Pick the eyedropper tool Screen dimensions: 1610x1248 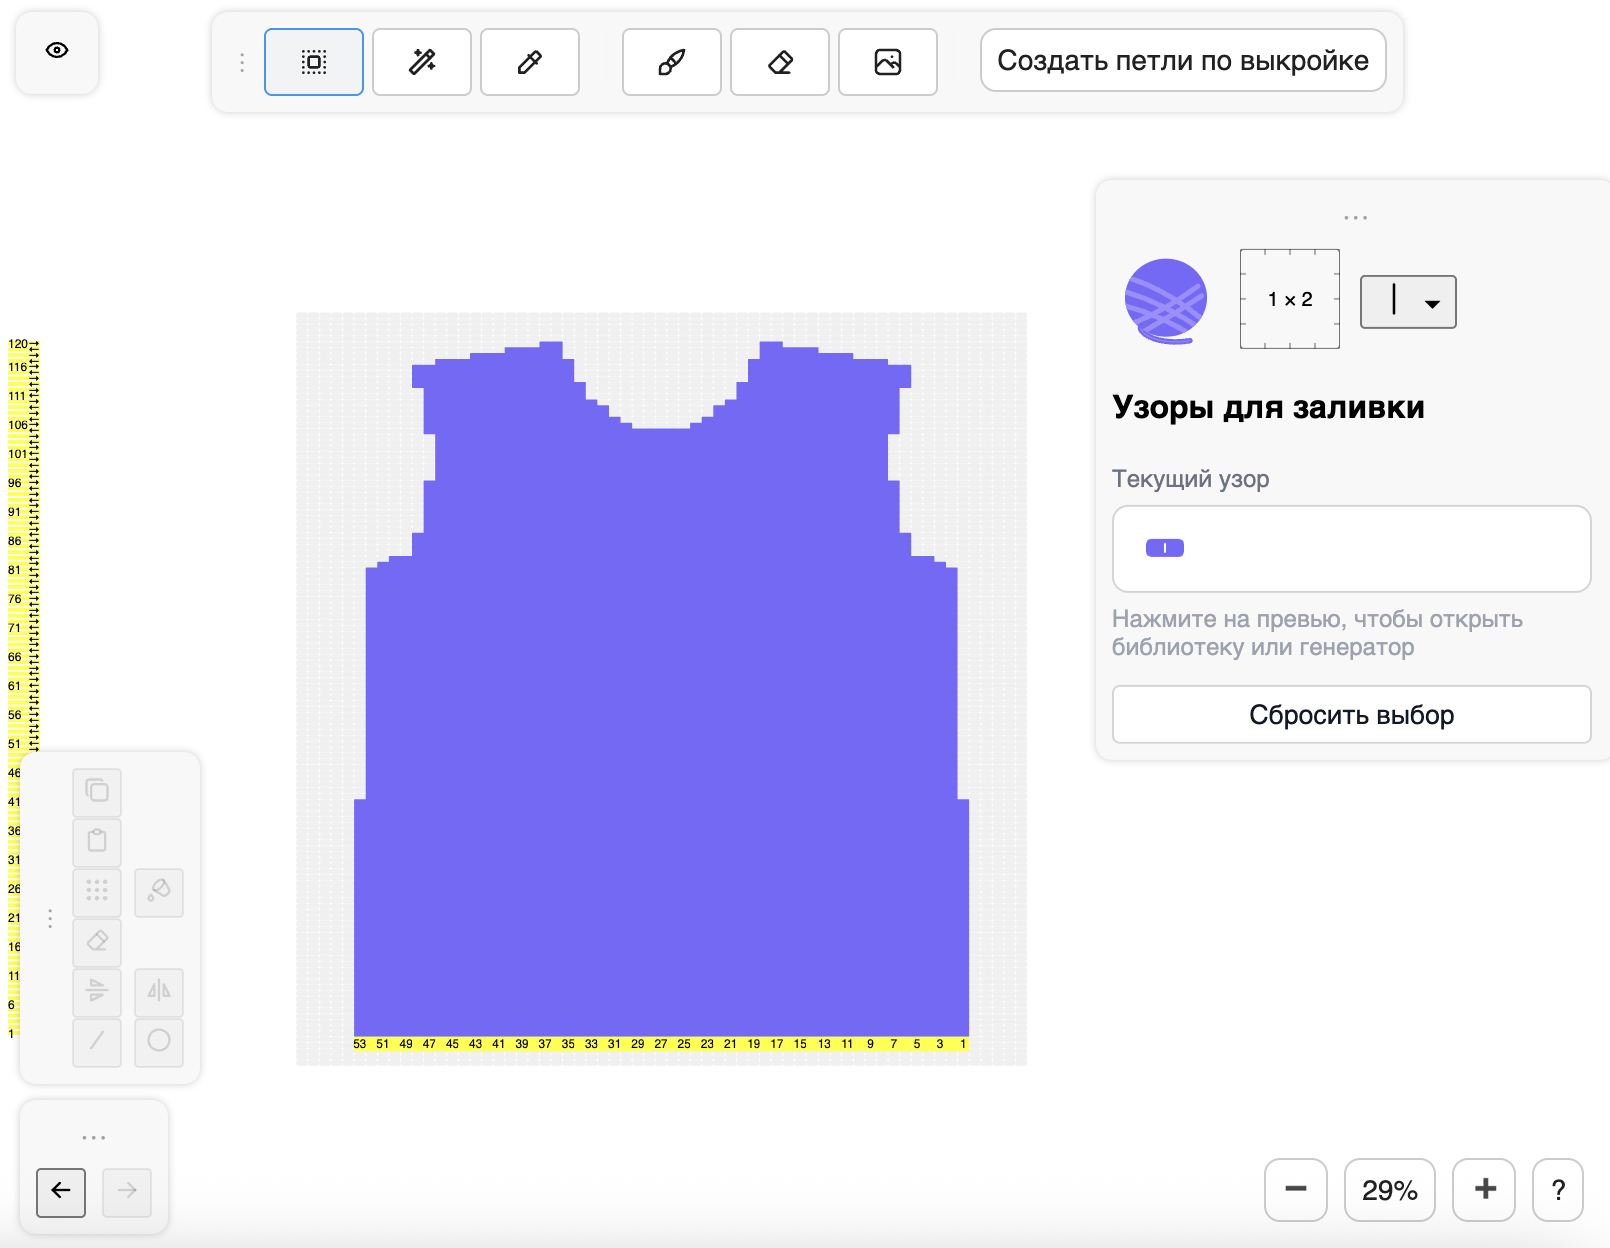click(529, 62)
